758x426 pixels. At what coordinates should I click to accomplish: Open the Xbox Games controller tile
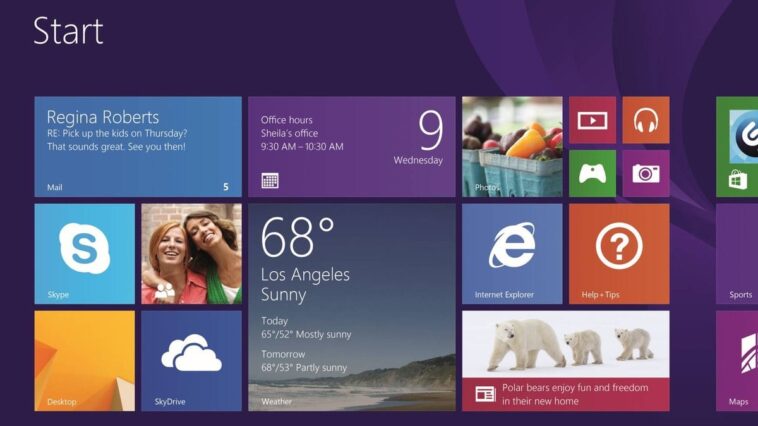(592, 174)
